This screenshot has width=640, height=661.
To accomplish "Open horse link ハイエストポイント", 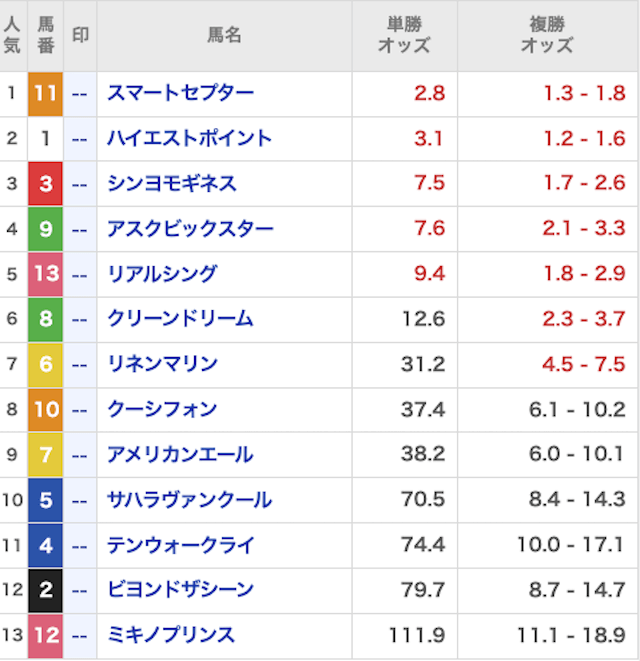I will point(189,138).
